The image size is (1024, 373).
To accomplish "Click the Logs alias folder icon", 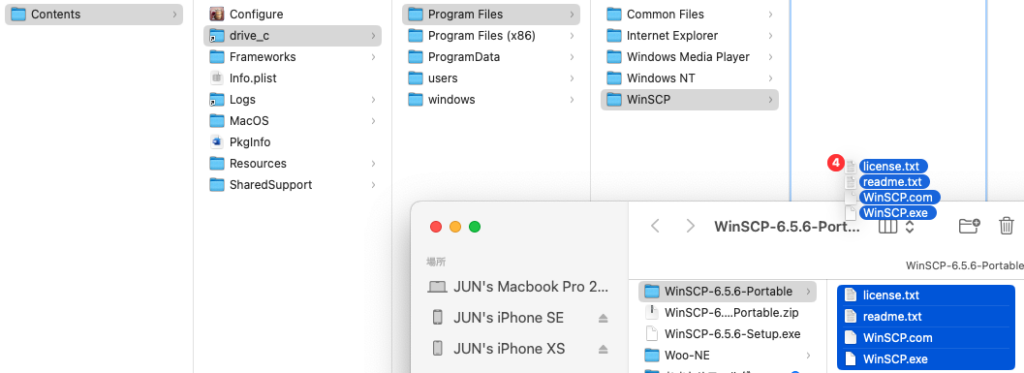I will [x=217, y=100].
